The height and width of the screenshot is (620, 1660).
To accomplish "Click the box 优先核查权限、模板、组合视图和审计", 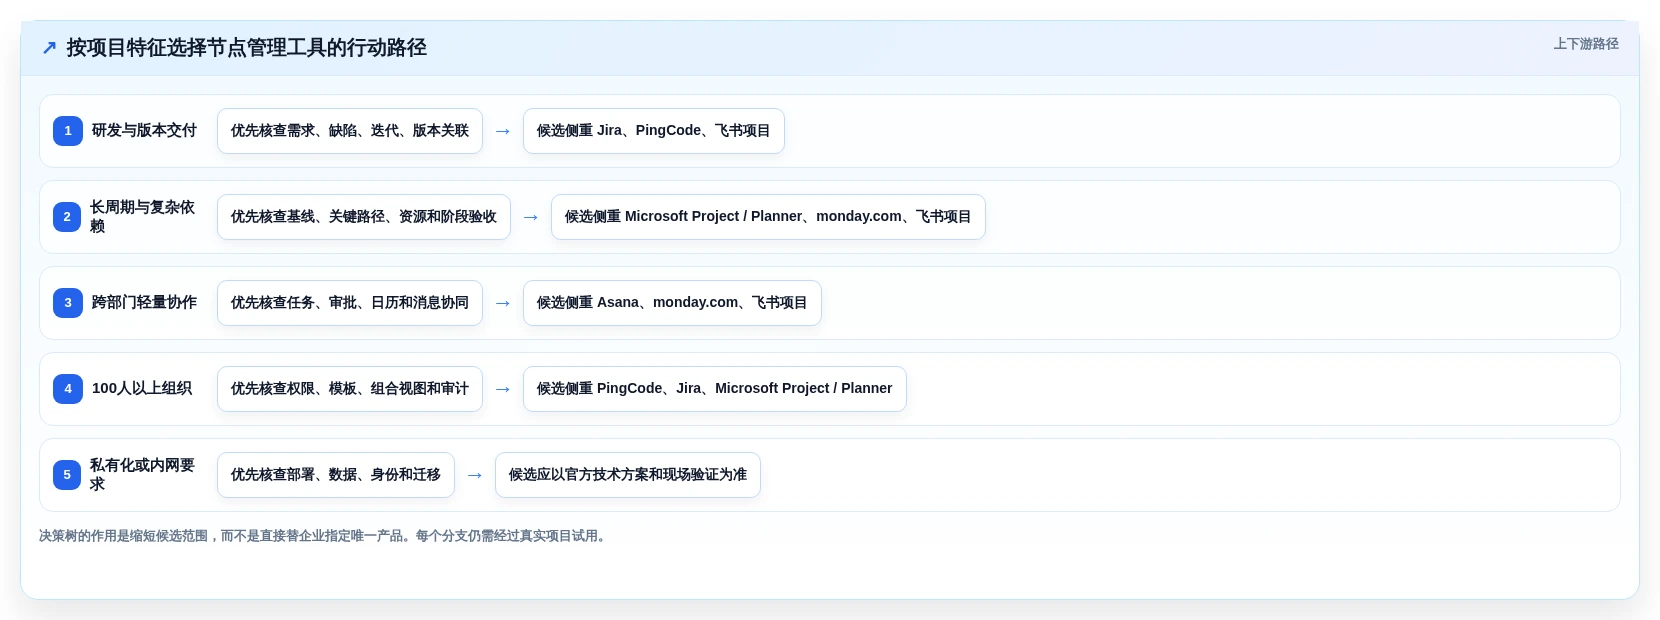I will pyautogui.click(x=350, y=389).
